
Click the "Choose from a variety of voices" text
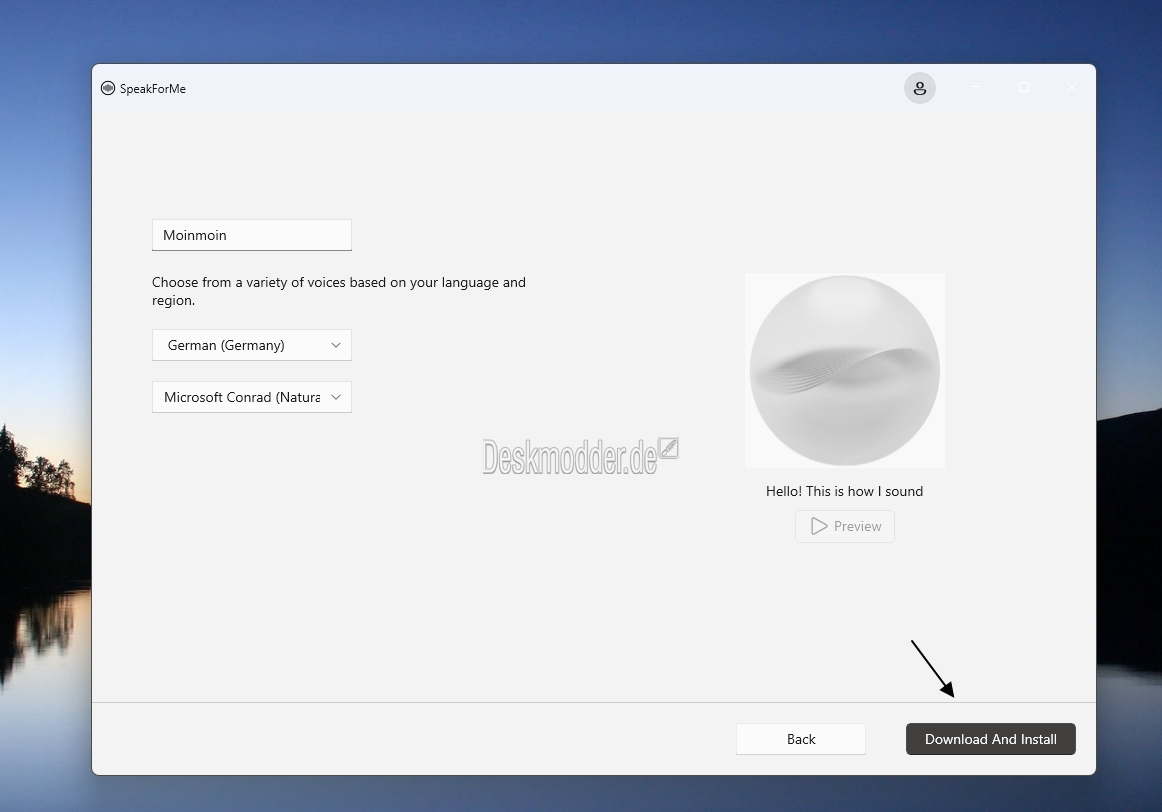tap(339, 291)
